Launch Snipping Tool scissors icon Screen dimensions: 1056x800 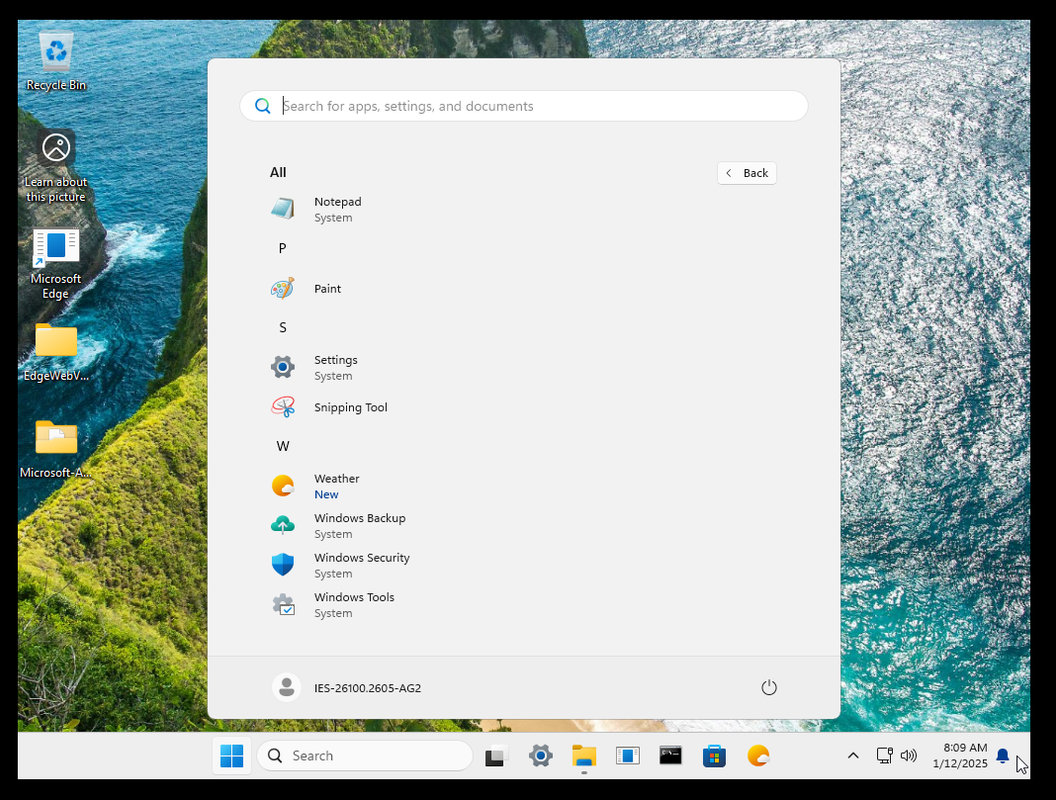[283, 407]
